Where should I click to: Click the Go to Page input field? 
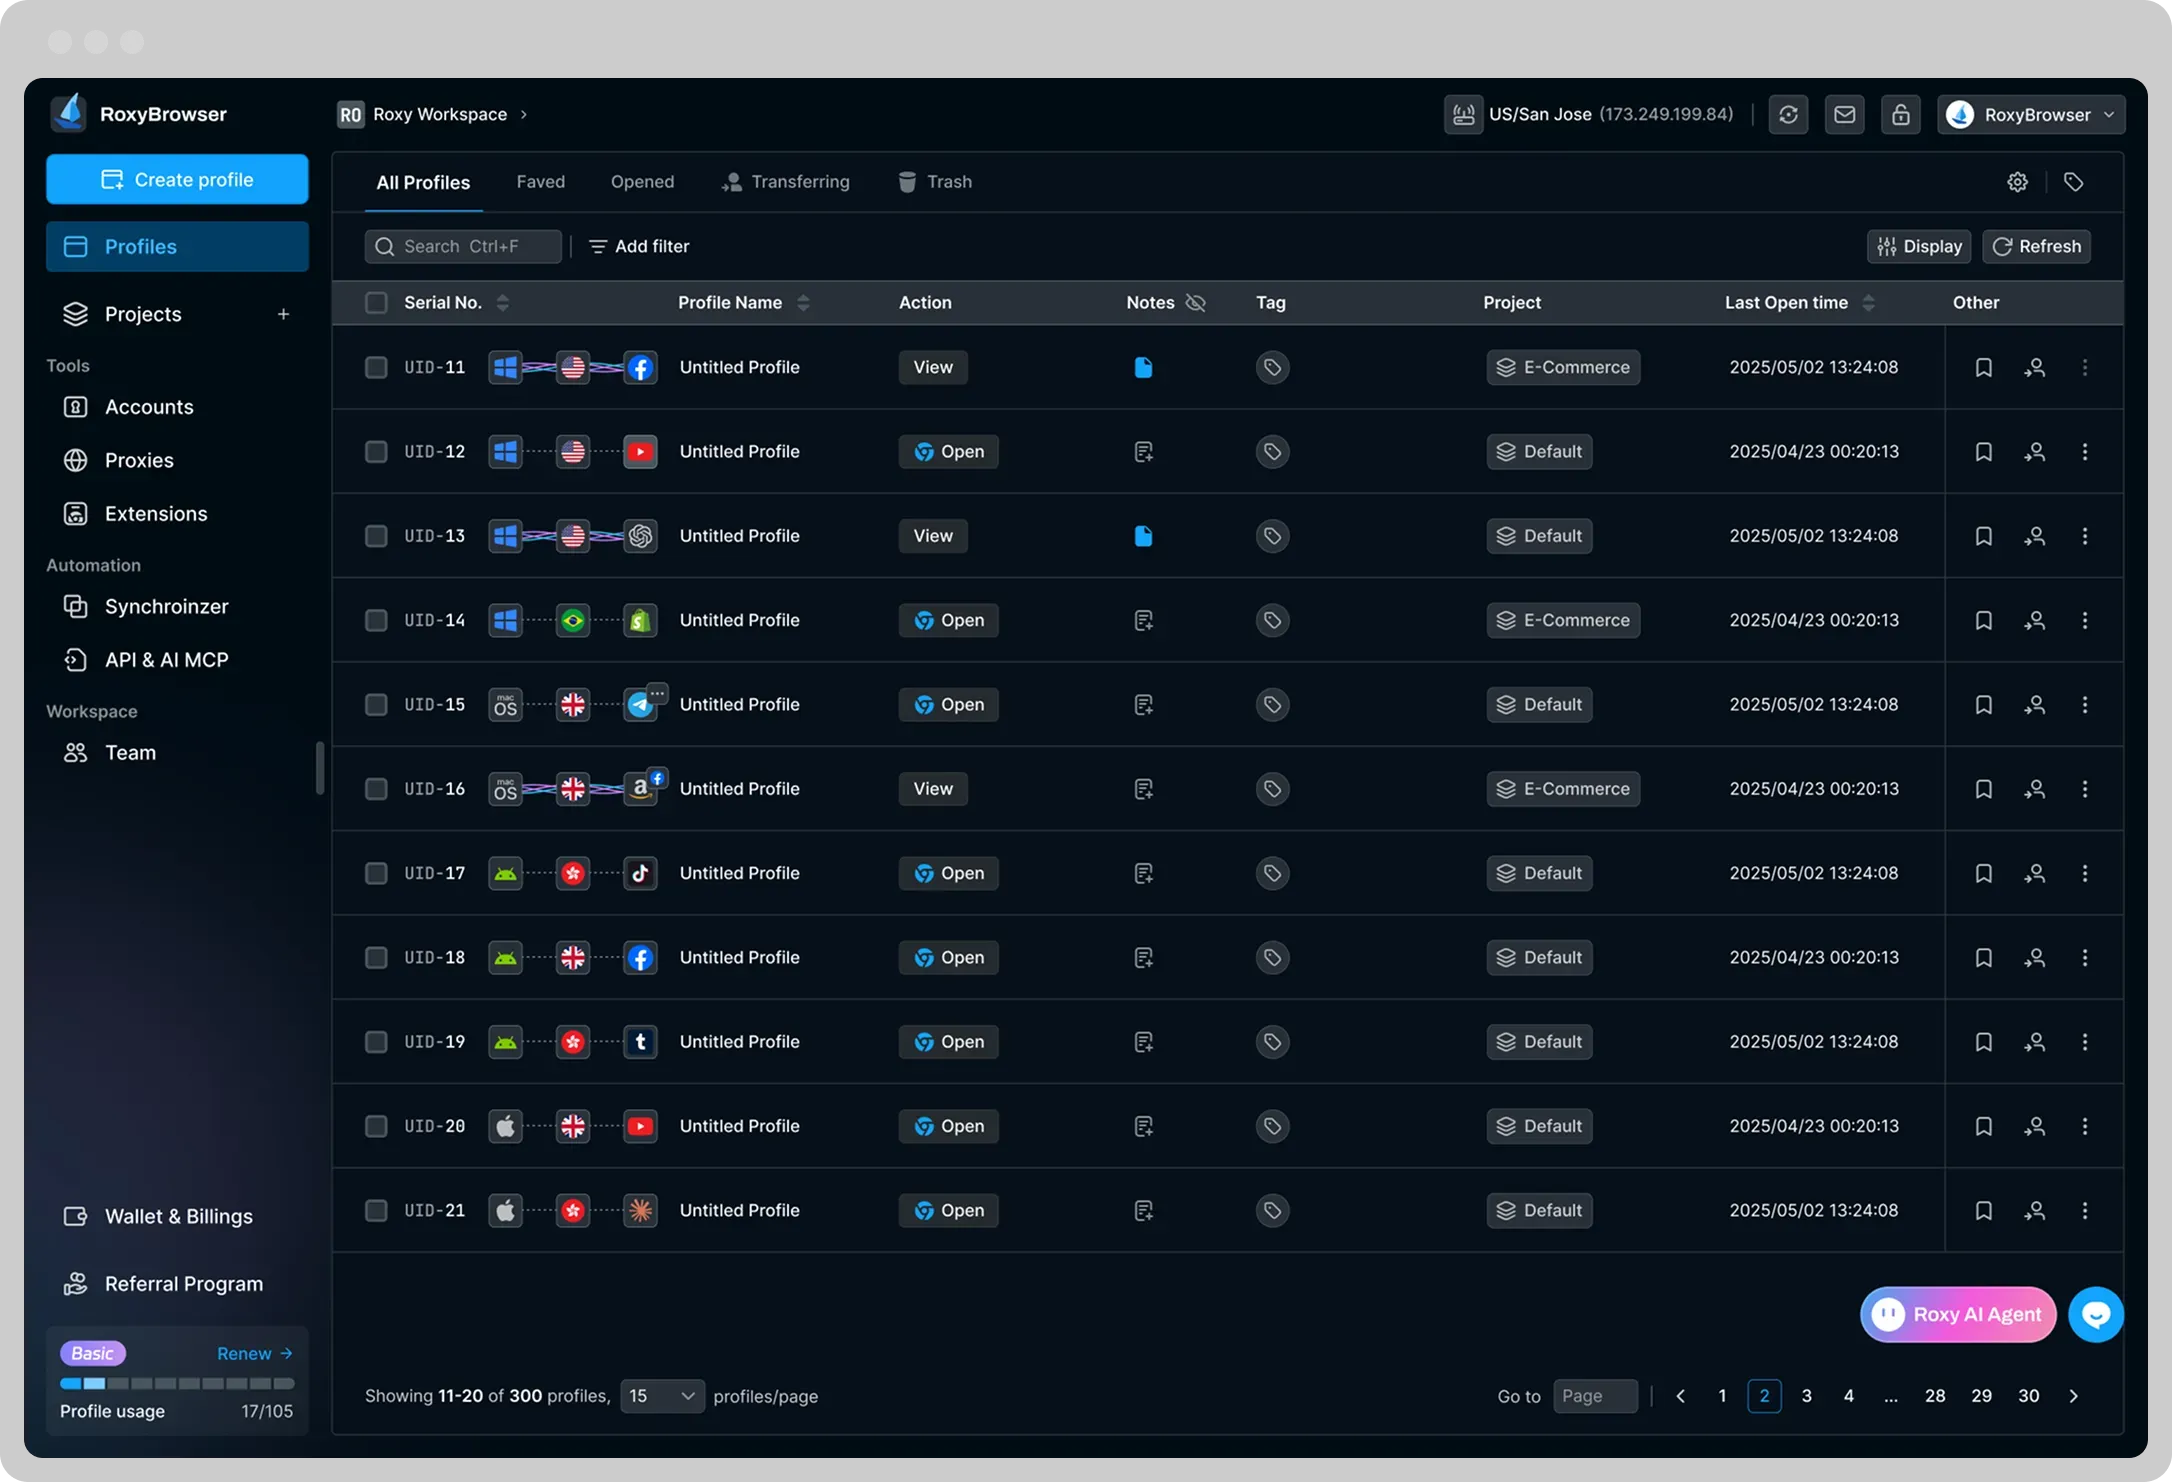point(1594,1396)
